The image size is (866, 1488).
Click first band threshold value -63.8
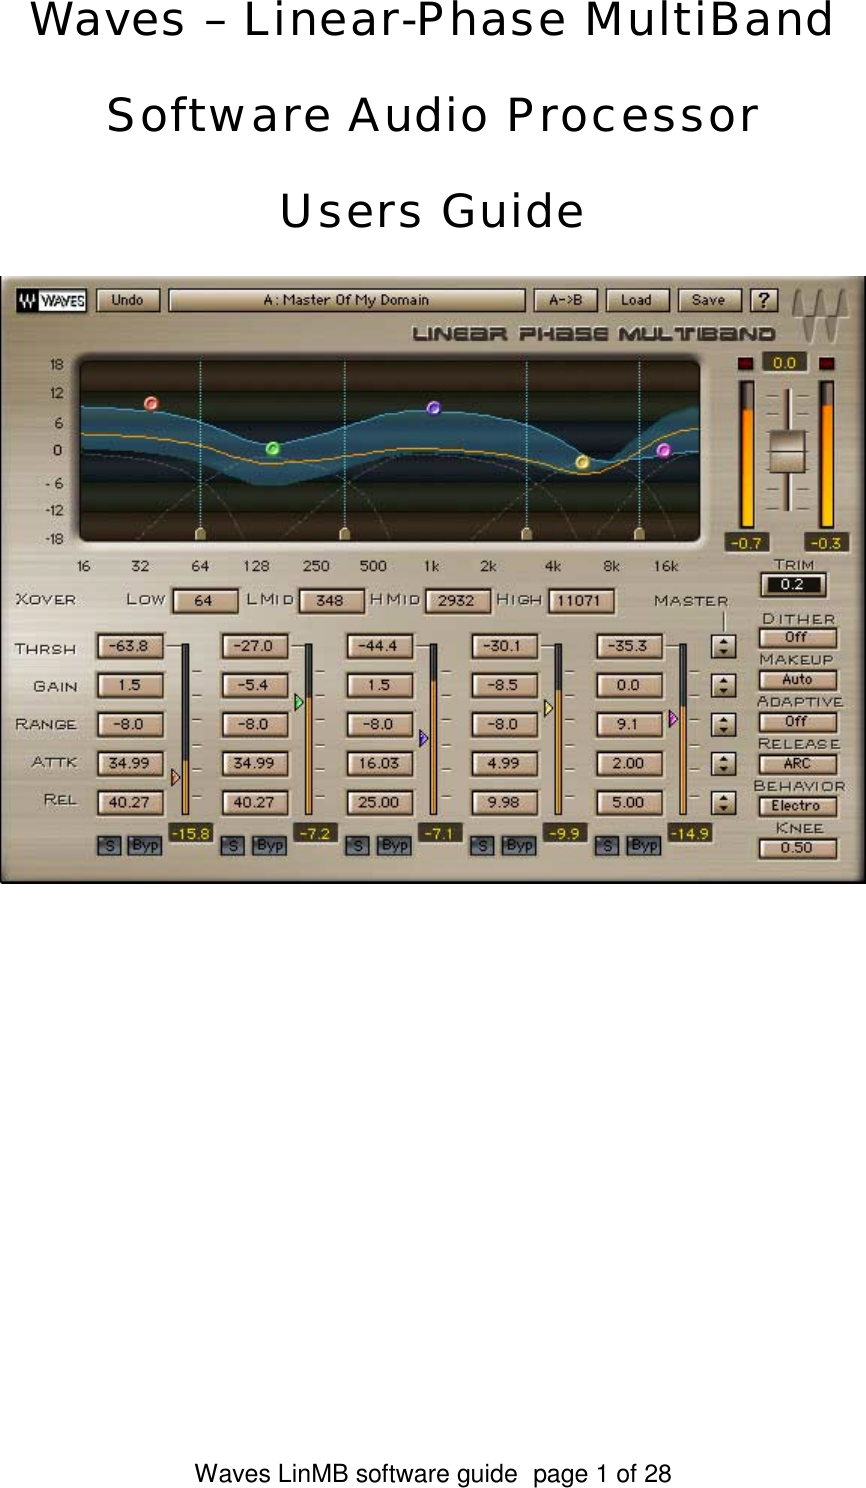(130, 647)
